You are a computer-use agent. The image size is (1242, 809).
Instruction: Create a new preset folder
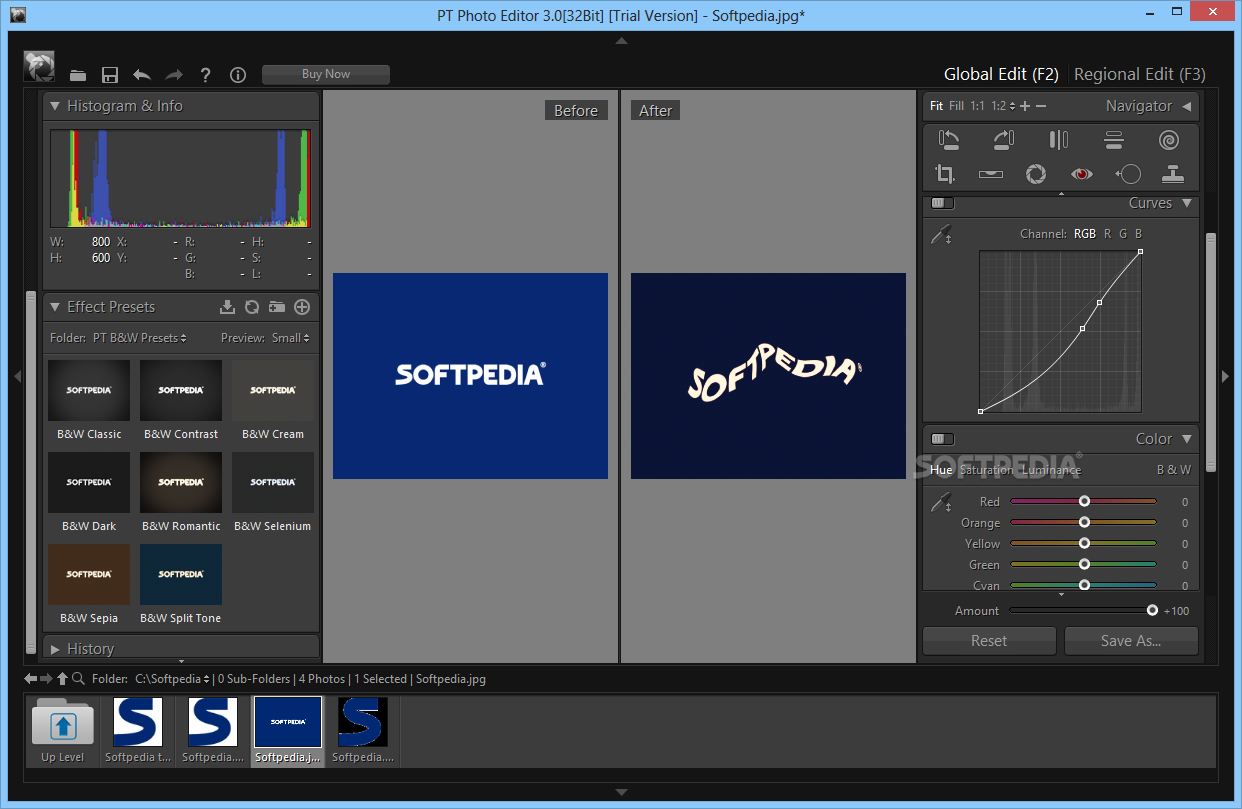coord(277,307)
